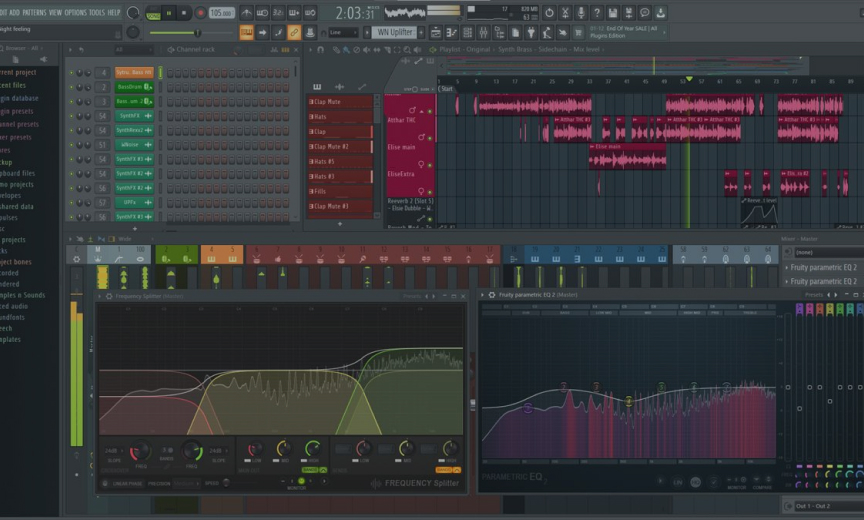Image resolution: width=864 pixels, height=520 pixels.
Task: Open the help question mark icon
Action: pyautogui.click(x=596, y=13)
